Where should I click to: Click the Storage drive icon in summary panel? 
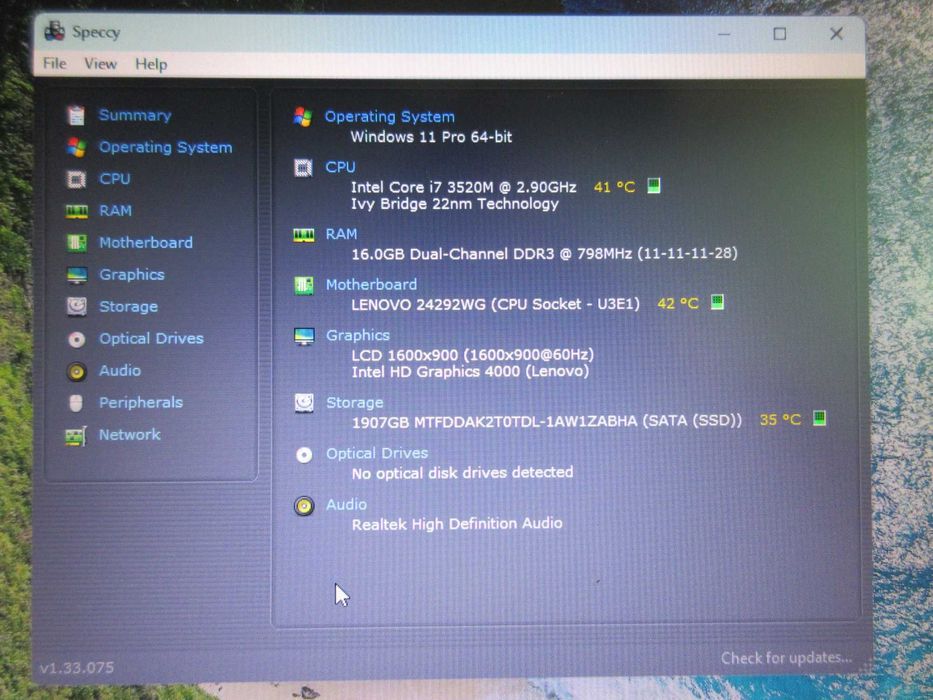click(x=304, y=403)
